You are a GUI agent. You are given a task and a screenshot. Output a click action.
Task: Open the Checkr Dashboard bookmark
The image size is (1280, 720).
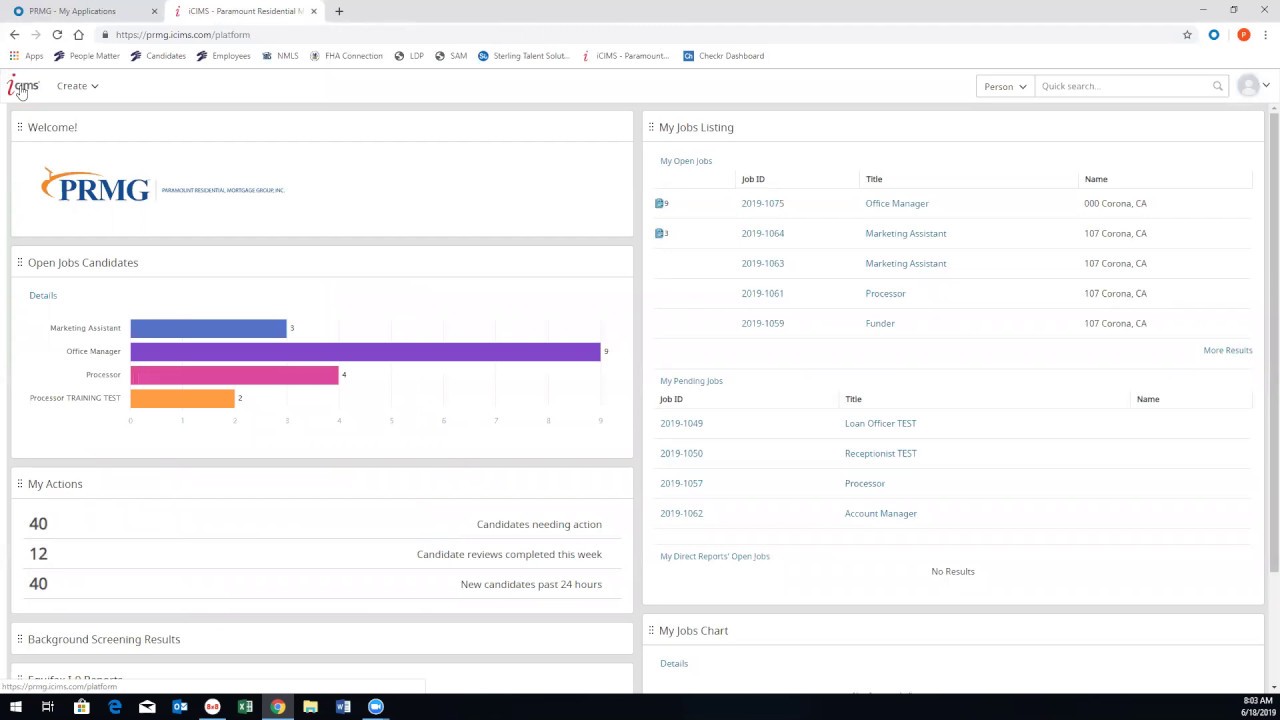(724, 56)
